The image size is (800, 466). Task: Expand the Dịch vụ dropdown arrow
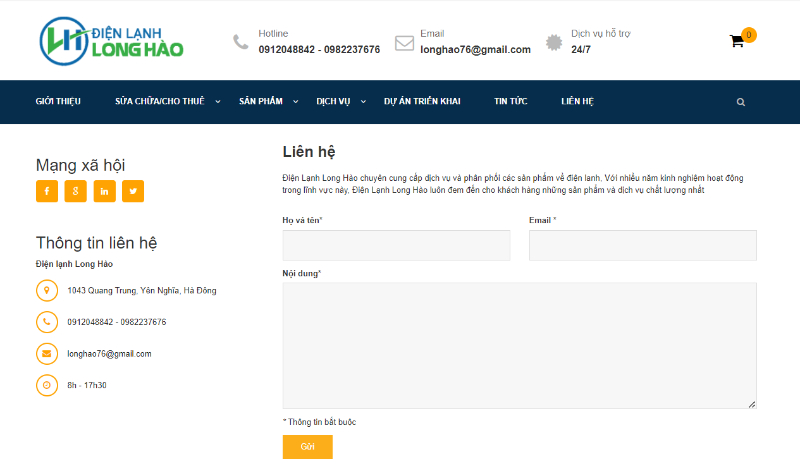point(363,102)
